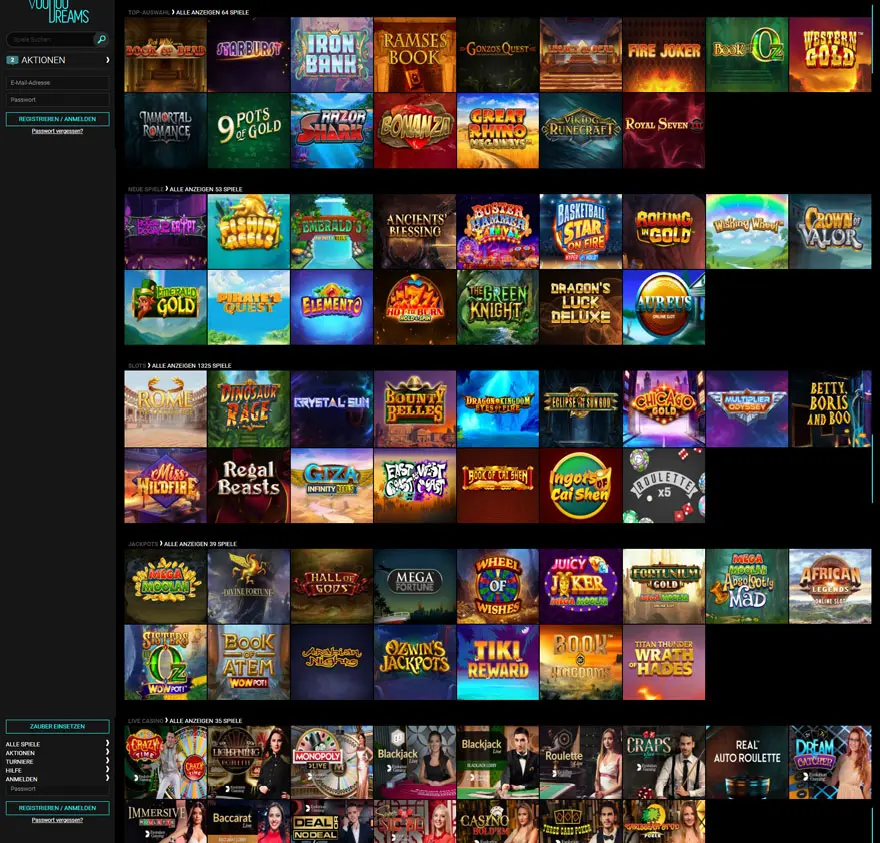The width and height of the screenshot is (880, 843).
Task: Open the 9 Pots of Gold tile
Action: pos(249,131)
